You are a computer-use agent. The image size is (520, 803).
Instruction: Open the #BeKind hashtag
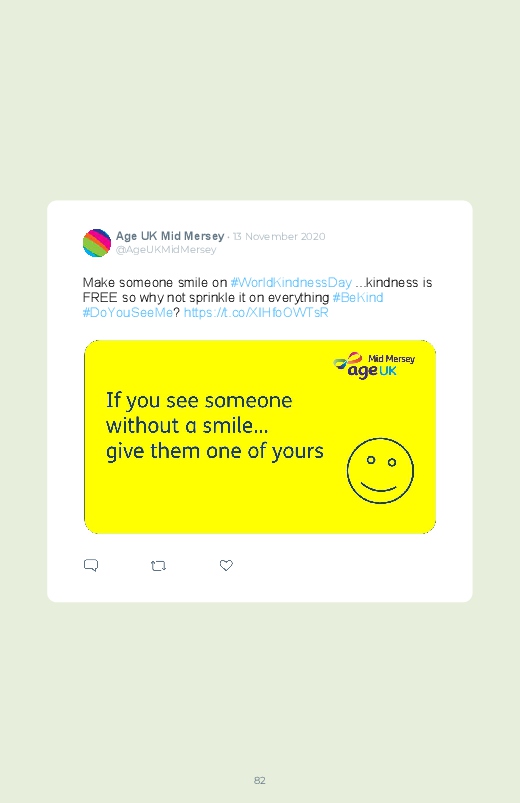click(x=358, y=298)
